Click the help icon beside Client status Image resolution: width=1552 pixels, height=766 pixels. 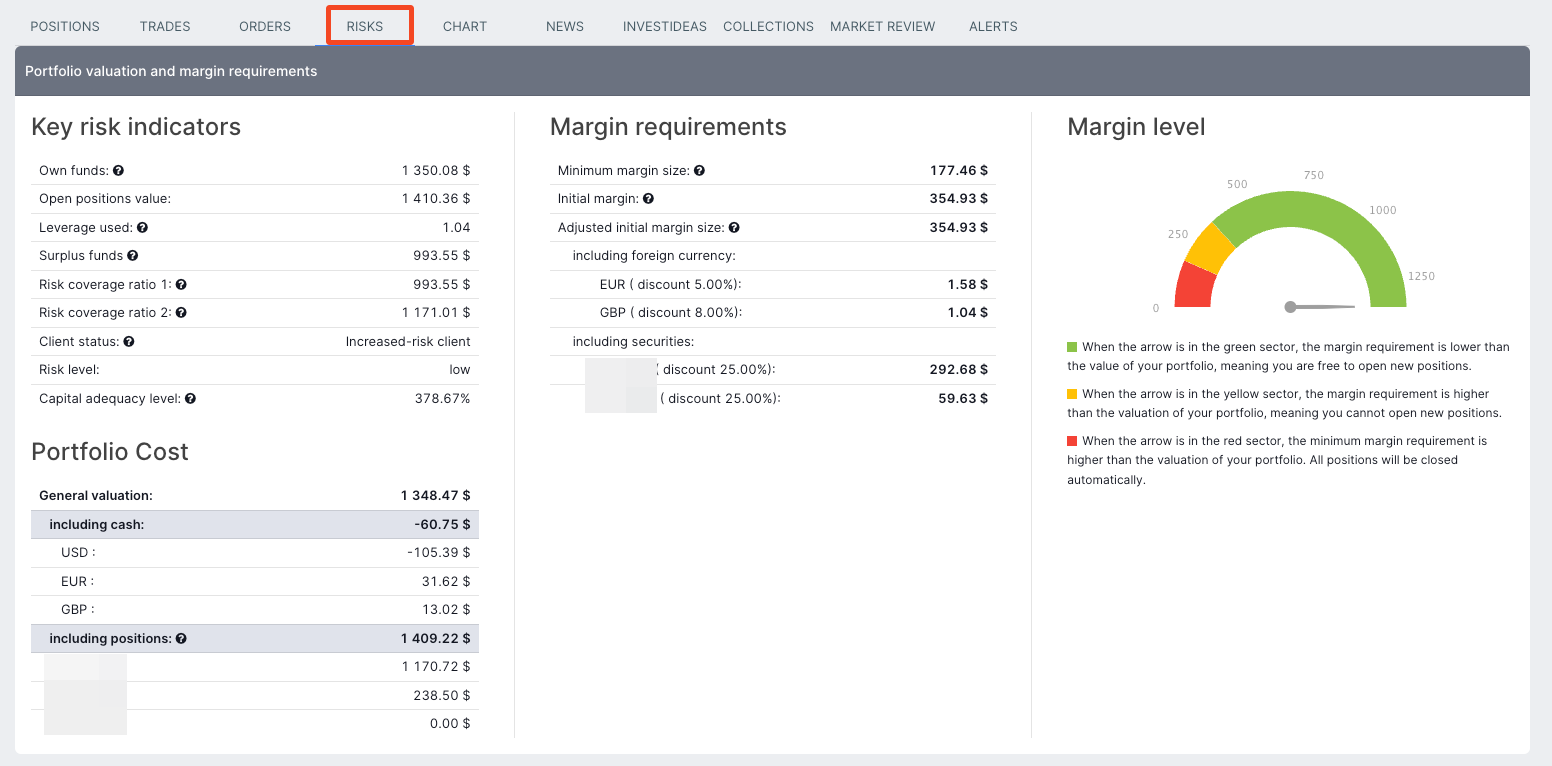(129, 342)
